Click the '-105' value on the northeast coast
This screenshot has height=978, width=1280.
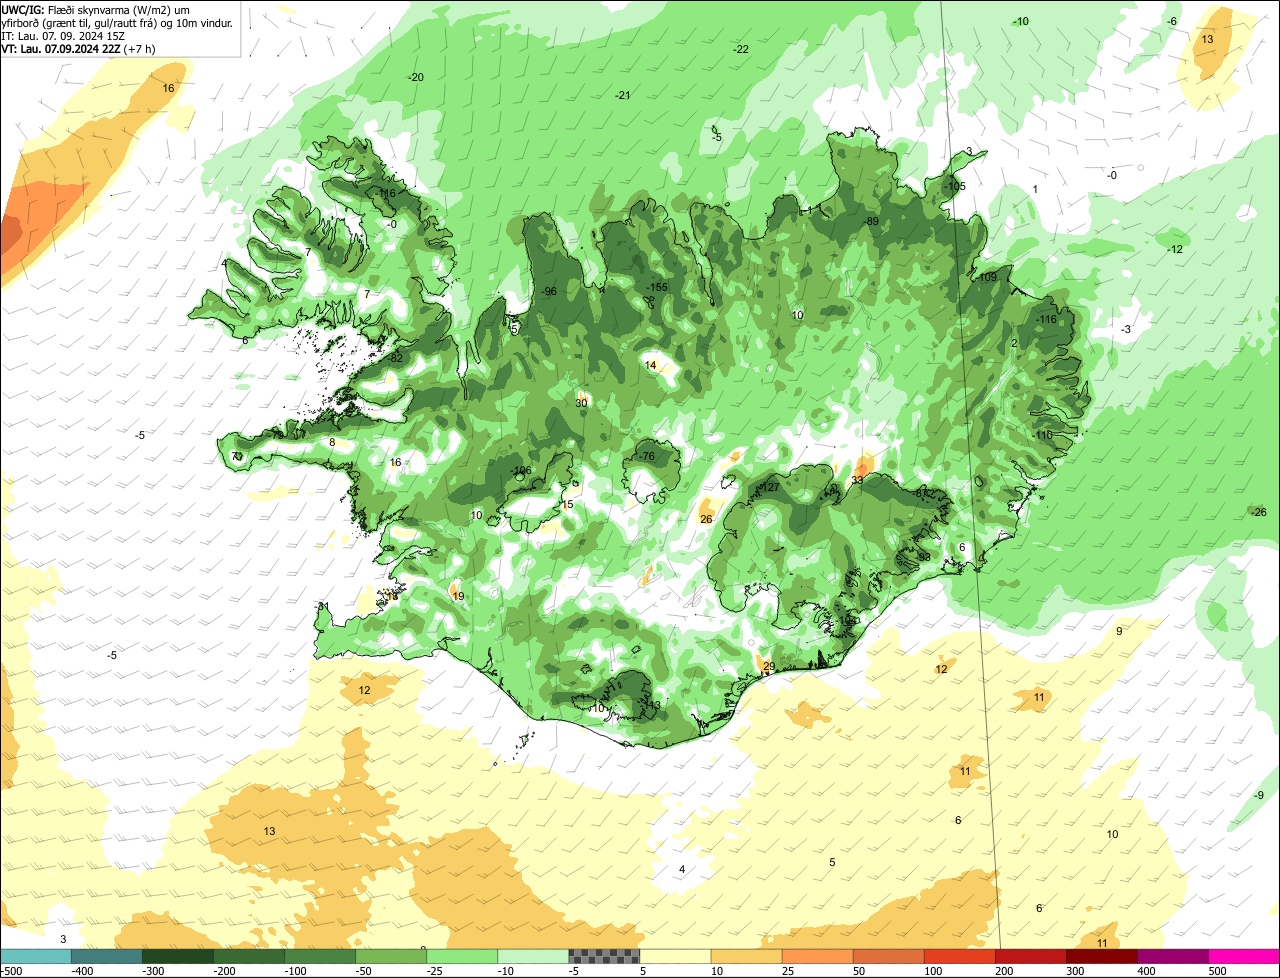click(955, 186)
